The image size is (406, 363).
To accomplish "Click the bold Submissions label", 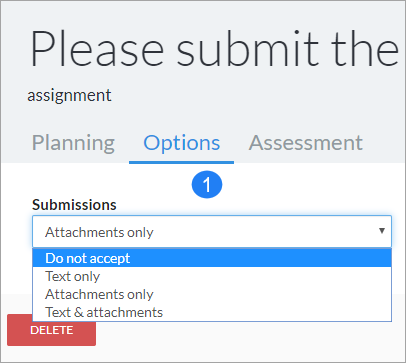I will (x=74, y=205).
